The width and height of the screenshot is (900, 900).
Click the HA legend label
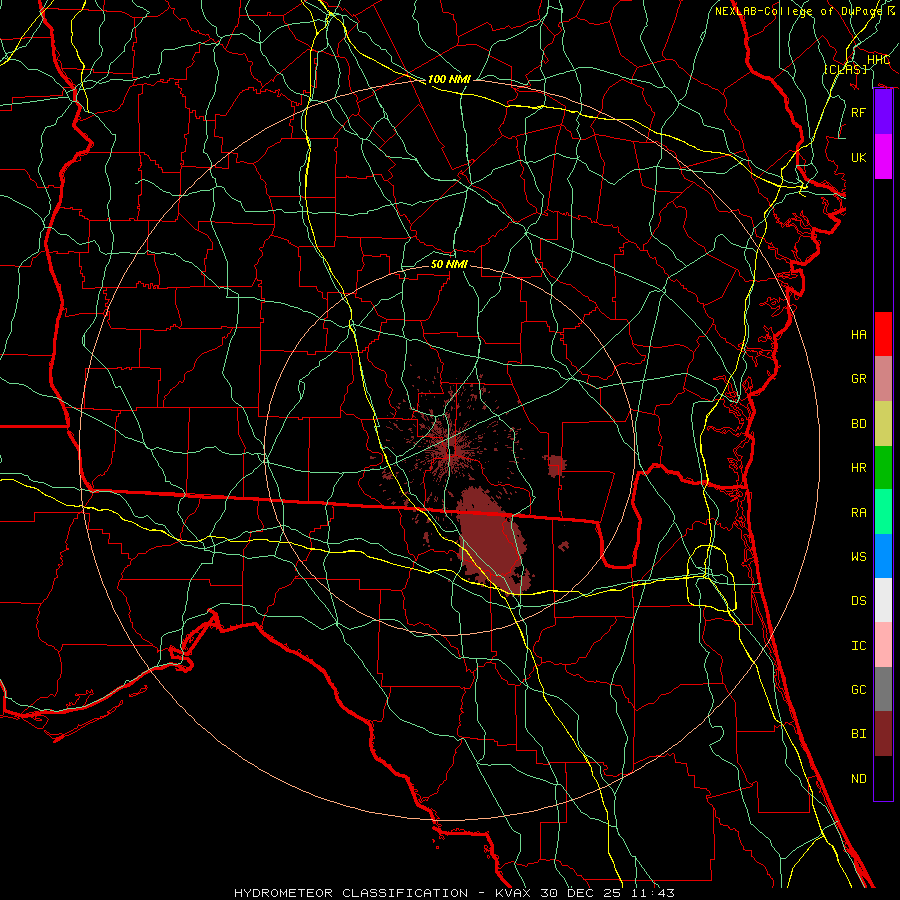point(859,335)
